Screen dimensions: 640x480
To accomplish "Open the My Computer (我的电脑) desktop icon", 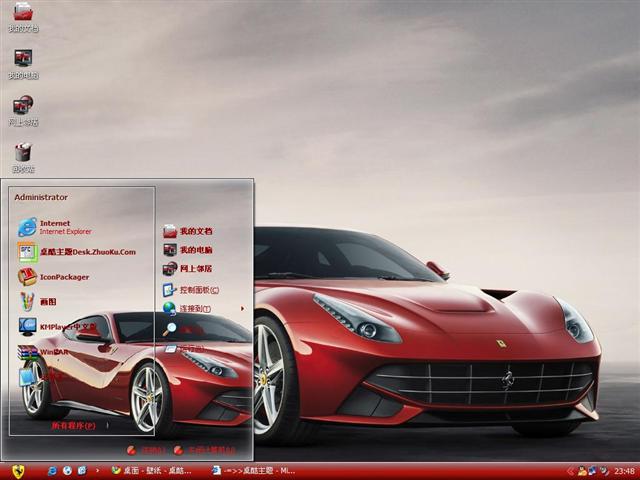I will point(23,64).
